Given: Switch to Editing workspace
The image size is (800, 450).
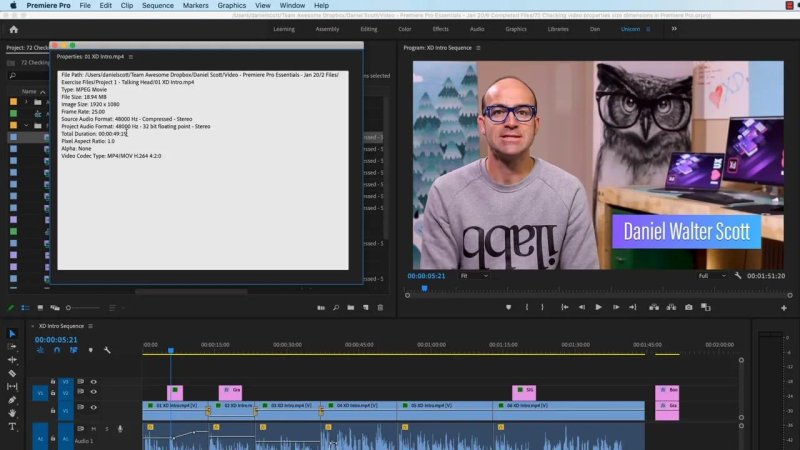Looking at the screenshot, I should [x=369, y=29].
